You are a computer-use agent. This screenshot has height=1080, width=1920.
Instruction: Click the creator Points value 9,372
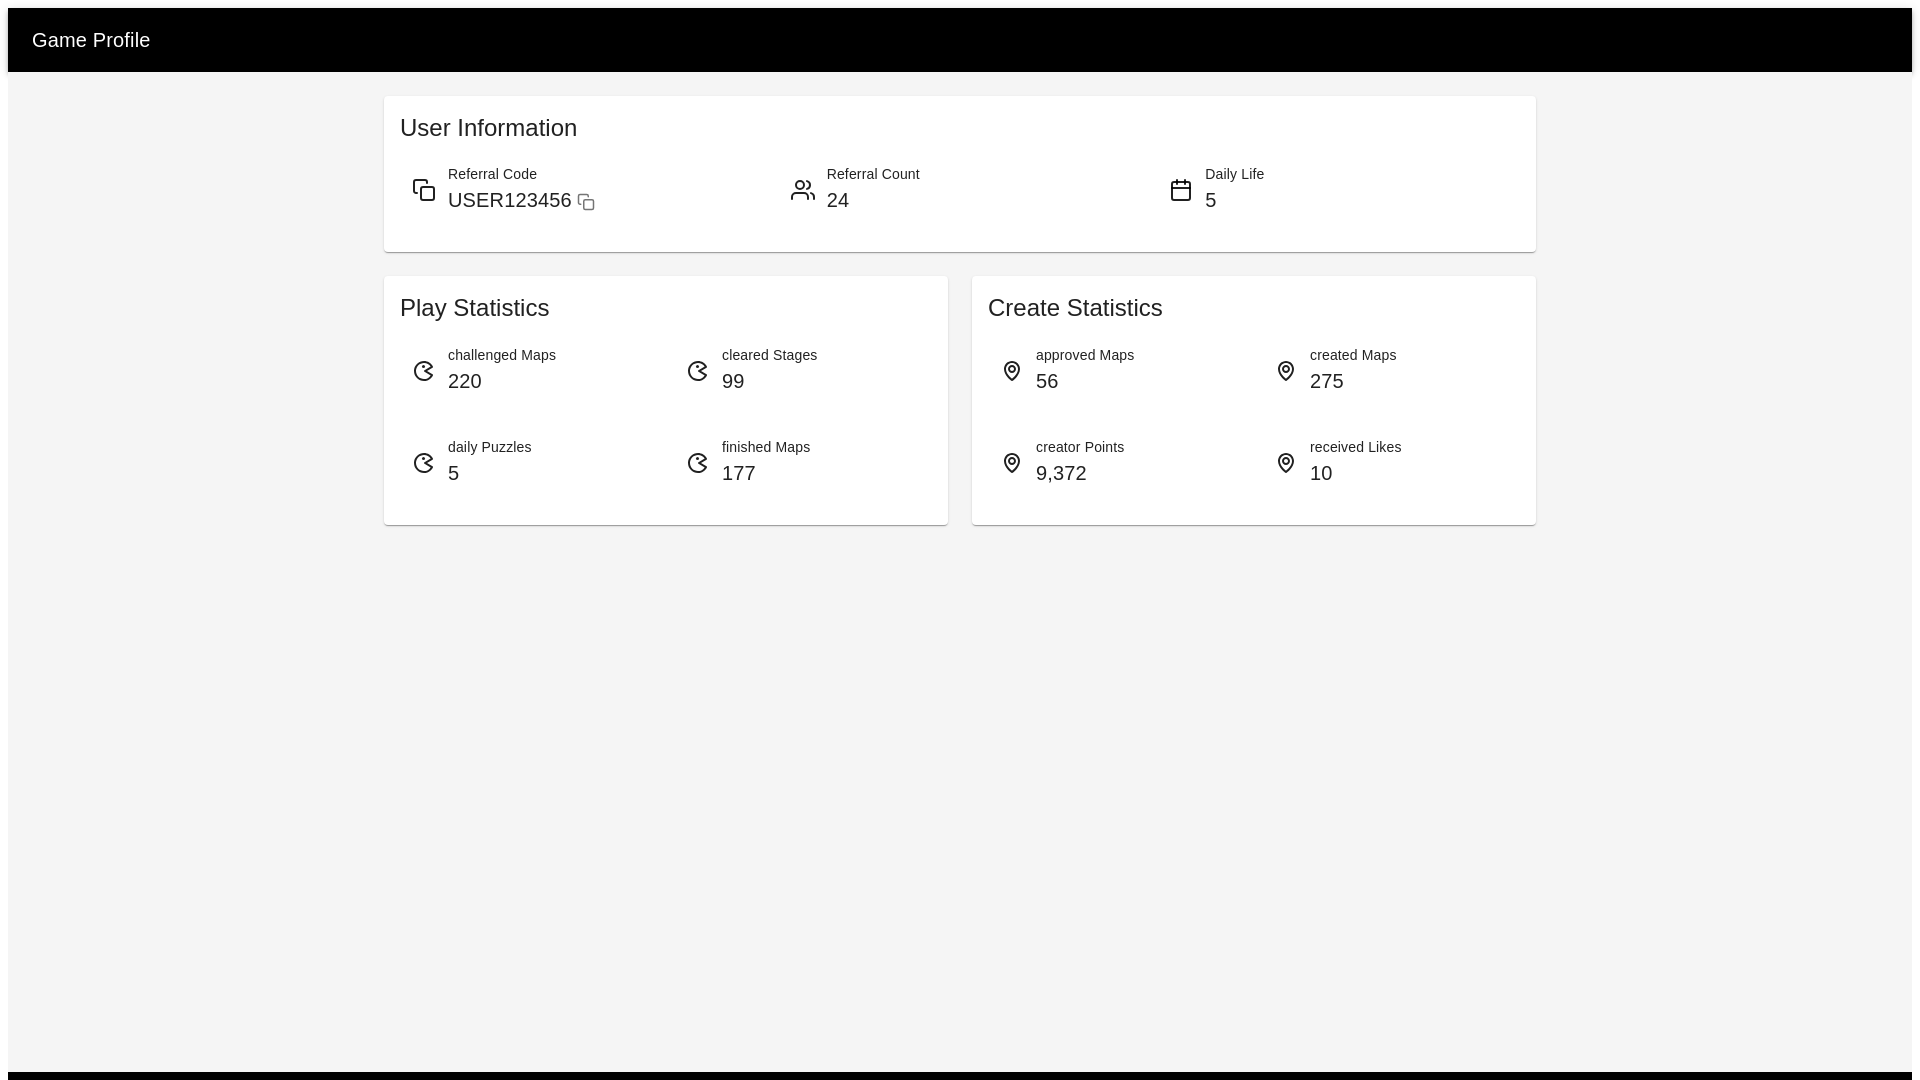pos(1061,473)
